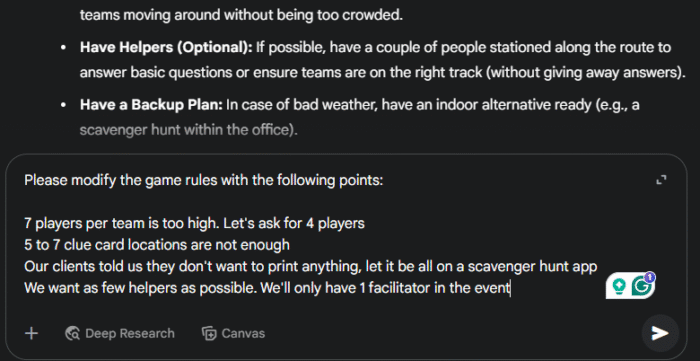Click the 'Have Helpers (Optional):' bold heading
This screenshot has width=700, height=361.
pos(166,48)
